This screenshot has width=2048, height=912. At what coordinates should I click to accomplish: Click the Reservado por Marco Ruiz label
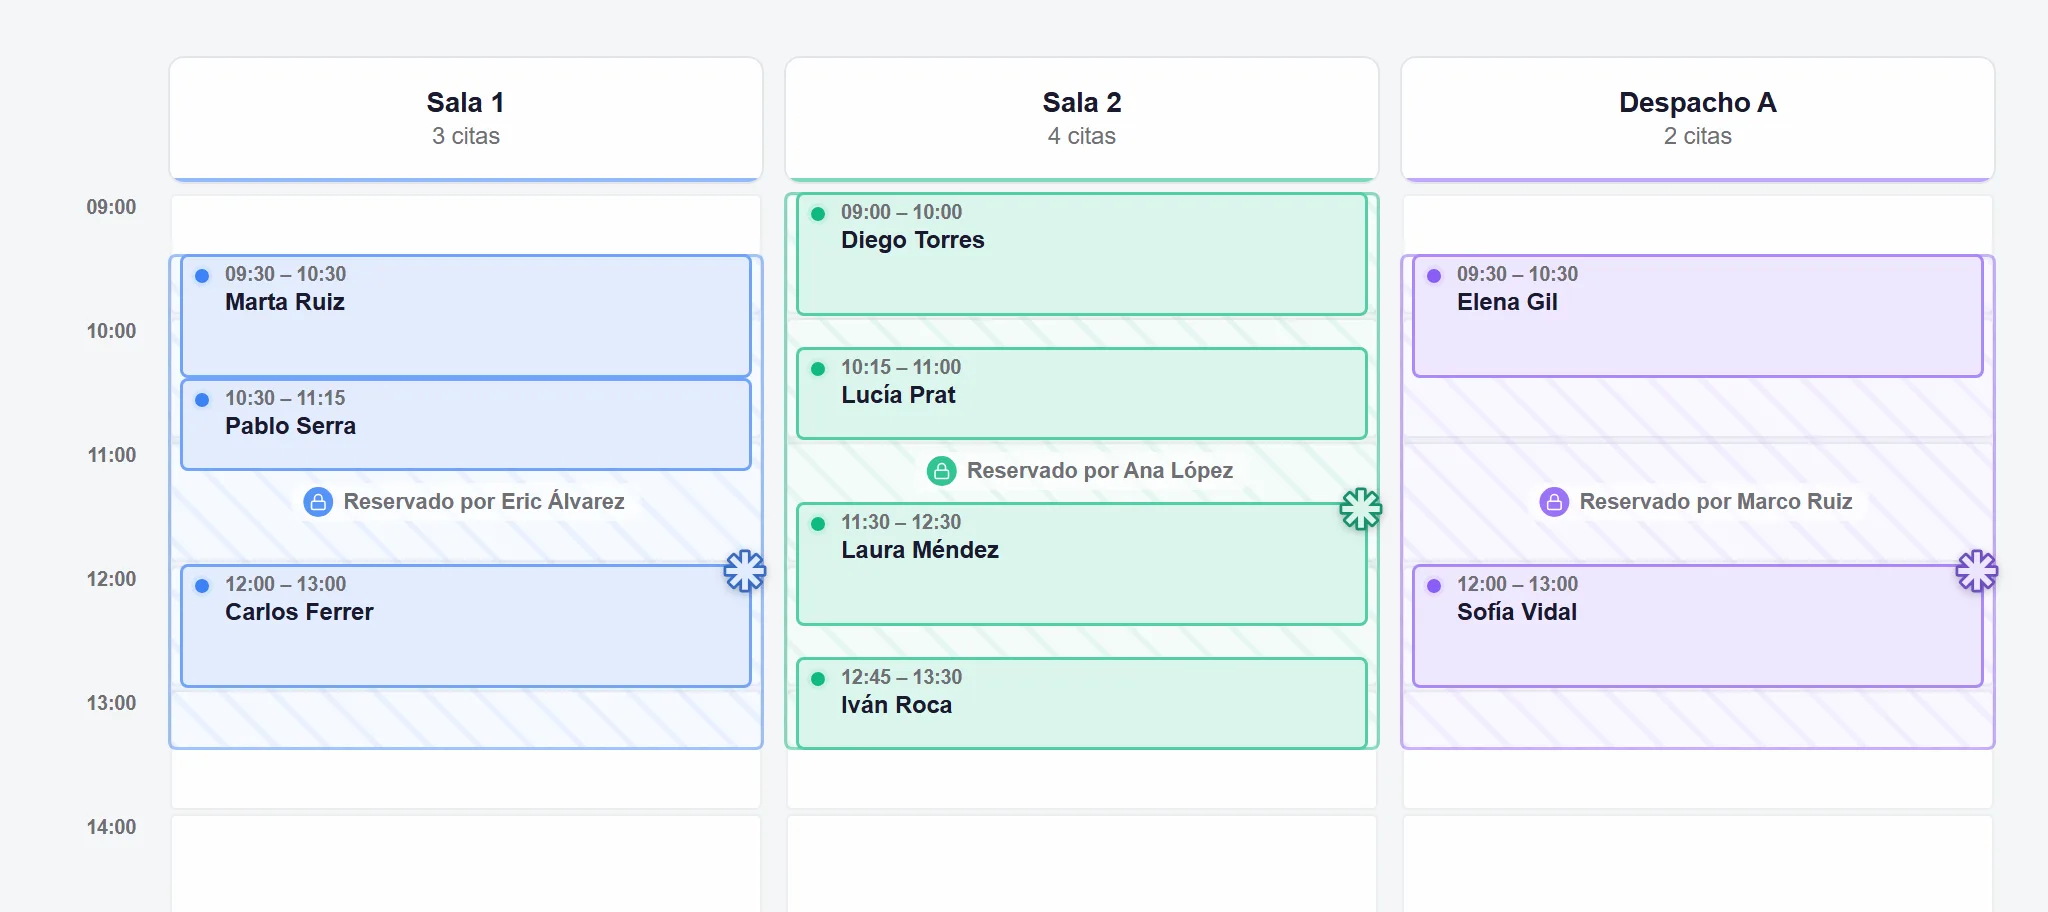point(1716,502)
